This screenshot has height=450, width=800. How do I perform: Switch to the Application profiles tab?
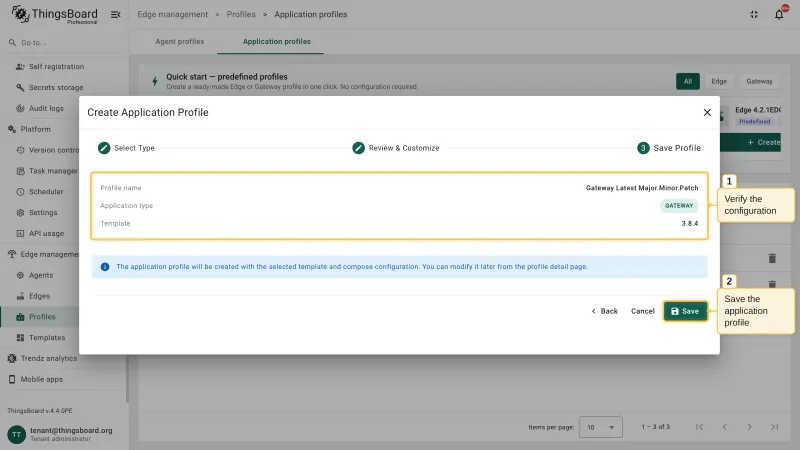point(277,42)
